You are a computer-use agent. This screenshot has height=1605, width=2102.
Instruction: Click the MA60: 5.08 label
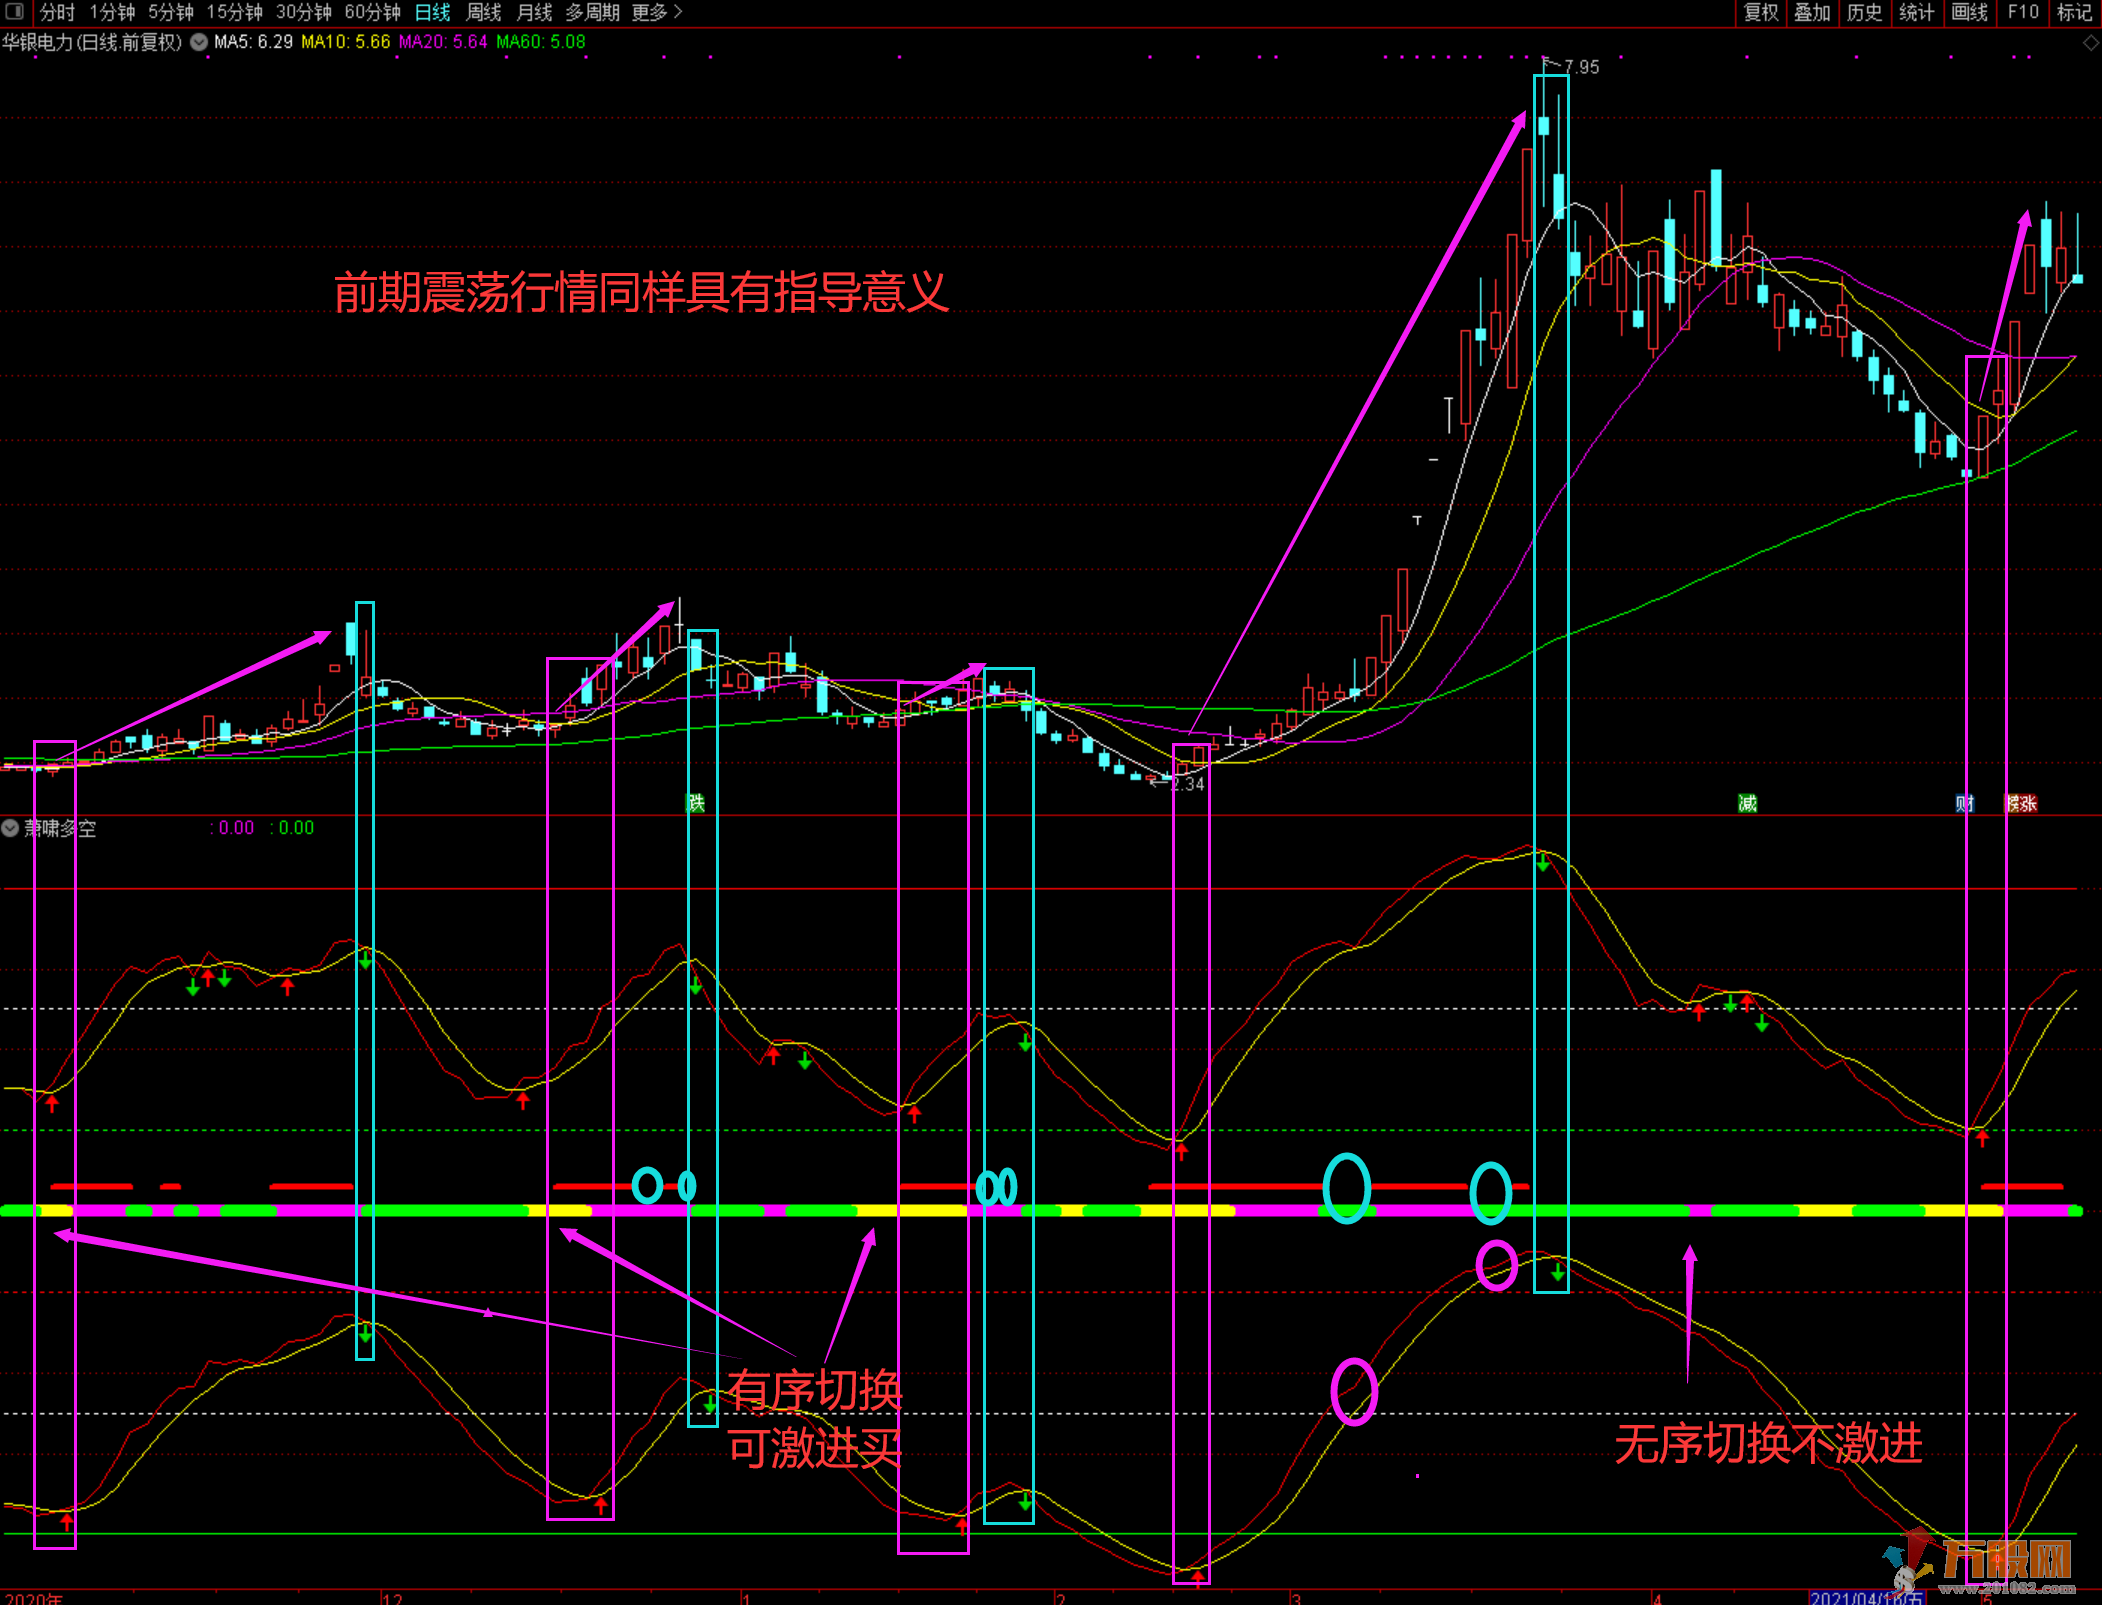[x=541, y=42]
